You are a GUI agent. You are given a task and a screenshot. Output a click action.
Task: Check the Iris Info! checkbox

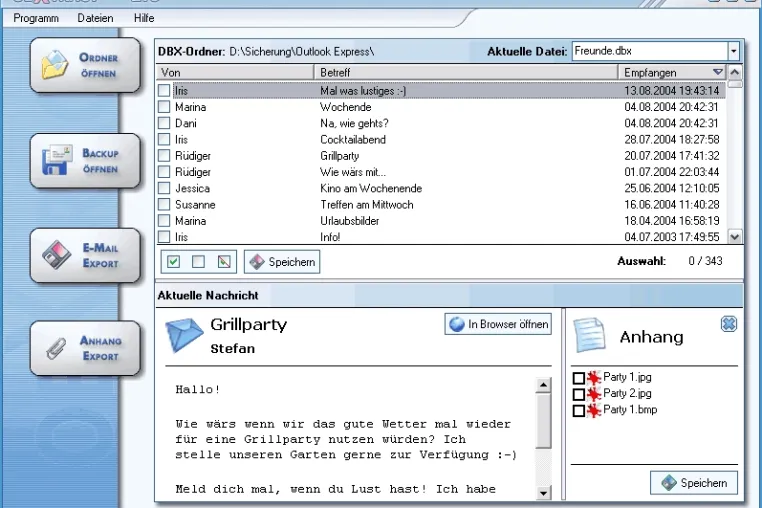(164, 237)
